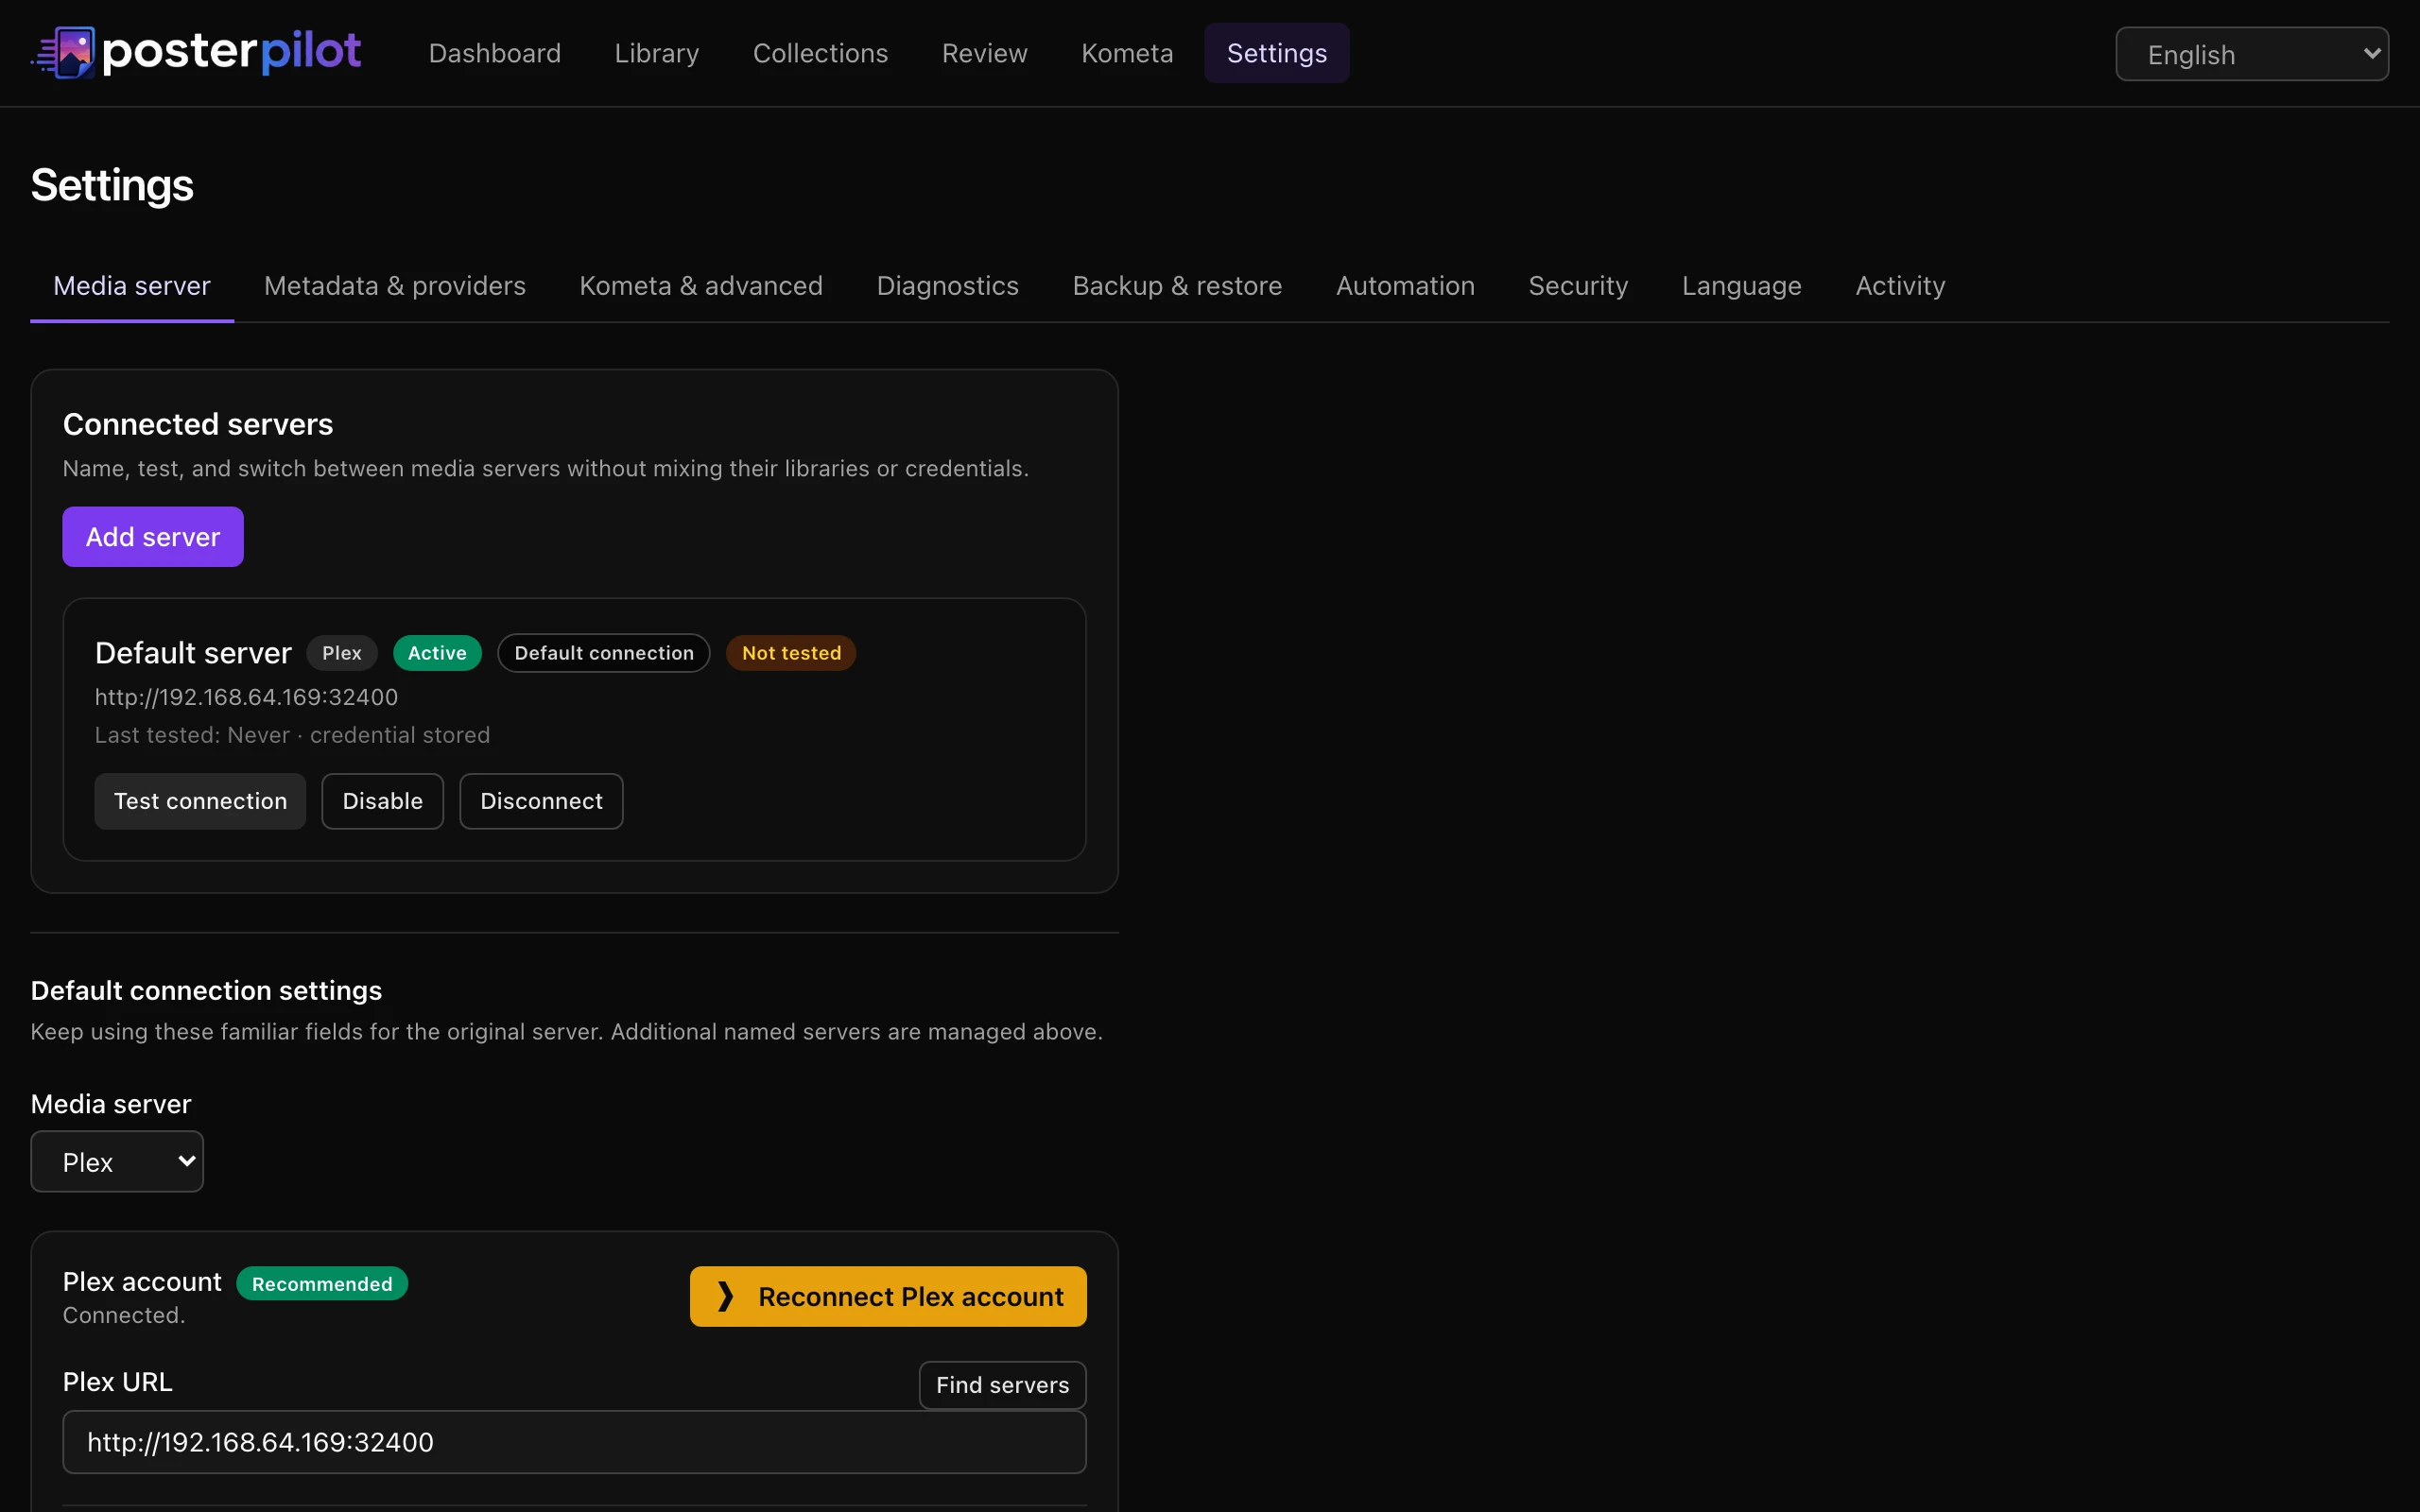Viewport: 2420px width, 1512px height.
Task: Click the Reconnect Plex account button
Action: click(x=888, y=1297)
